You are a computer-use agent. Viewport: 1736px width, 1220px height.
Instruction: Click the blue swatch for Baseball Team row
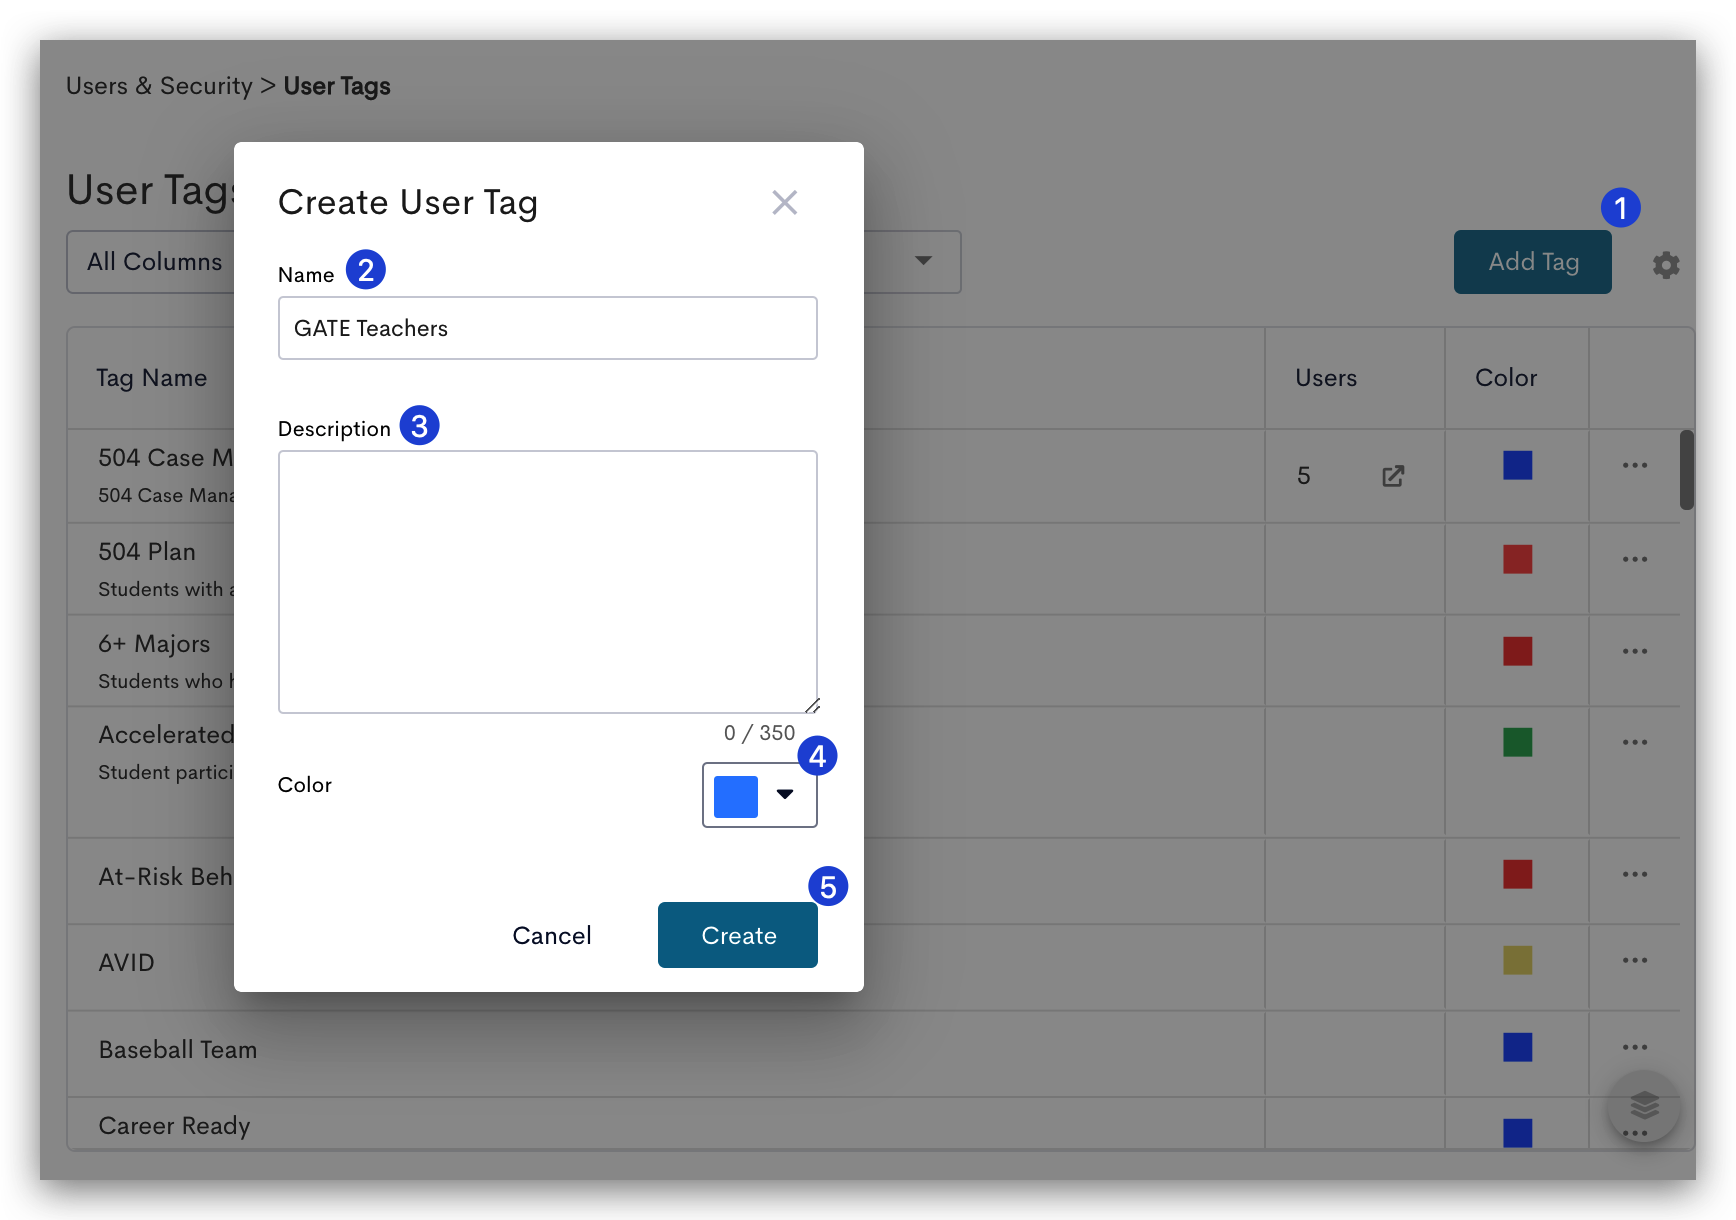click(x=1518, y=1047)
